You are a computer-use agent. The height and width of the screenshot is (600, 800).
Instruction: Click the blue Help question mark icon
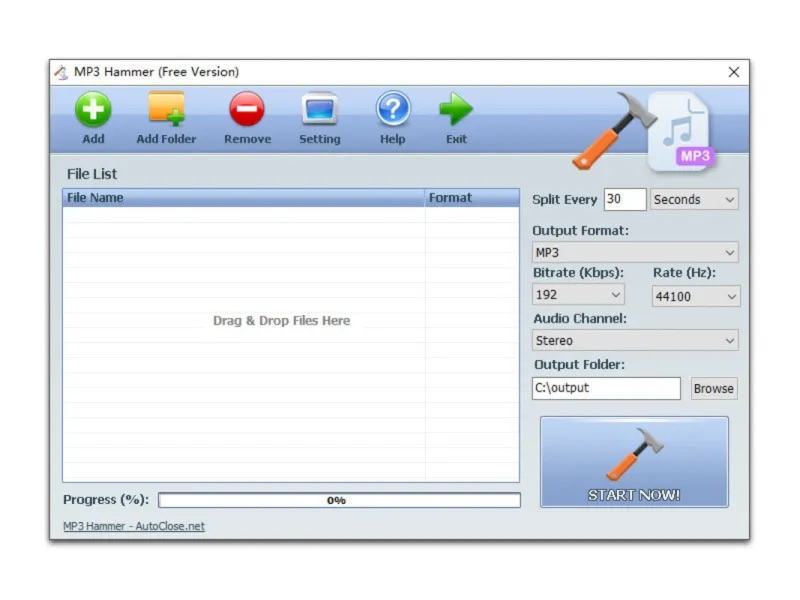(392, 109)
